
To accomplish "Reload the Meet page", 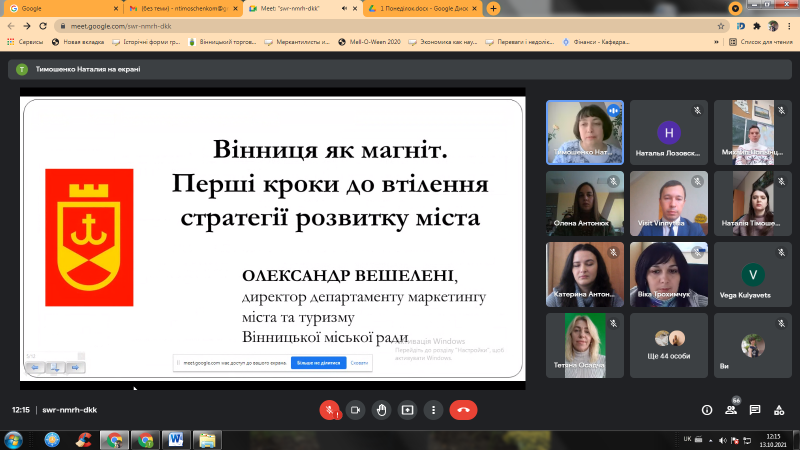I will point(43,26).
